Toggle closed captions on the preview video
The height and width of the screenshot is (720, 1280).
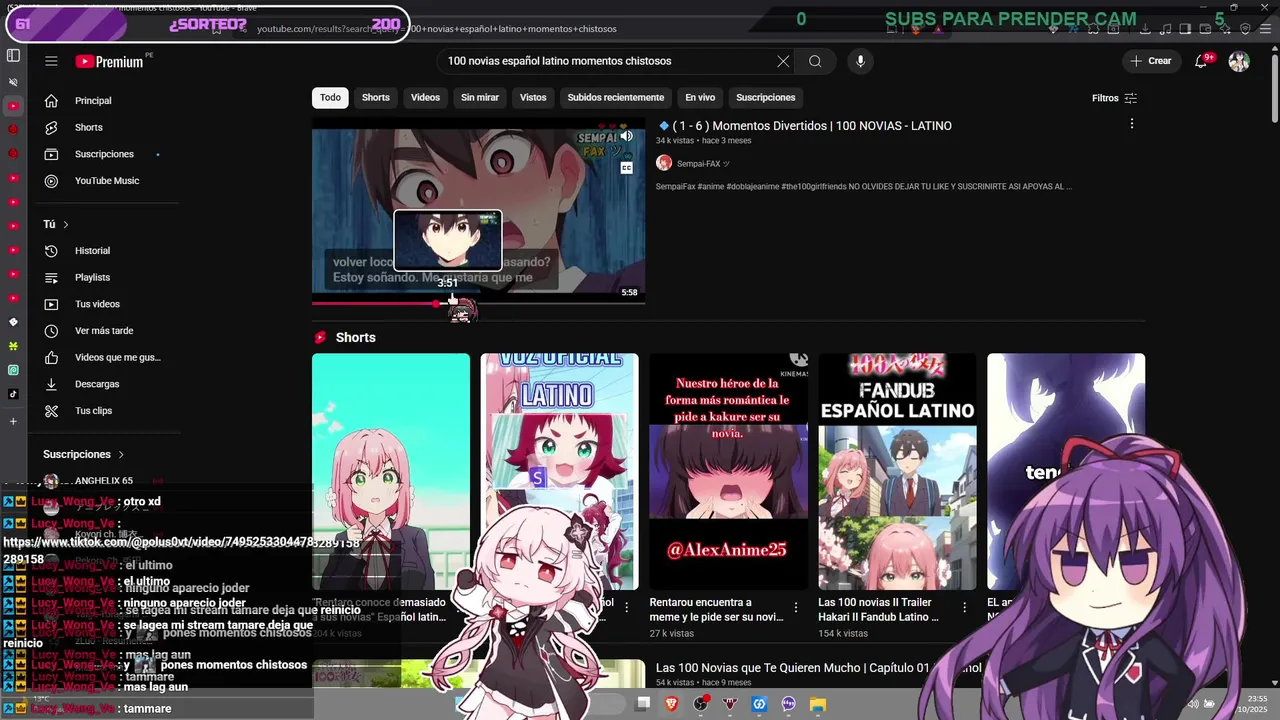click(627, 168)
